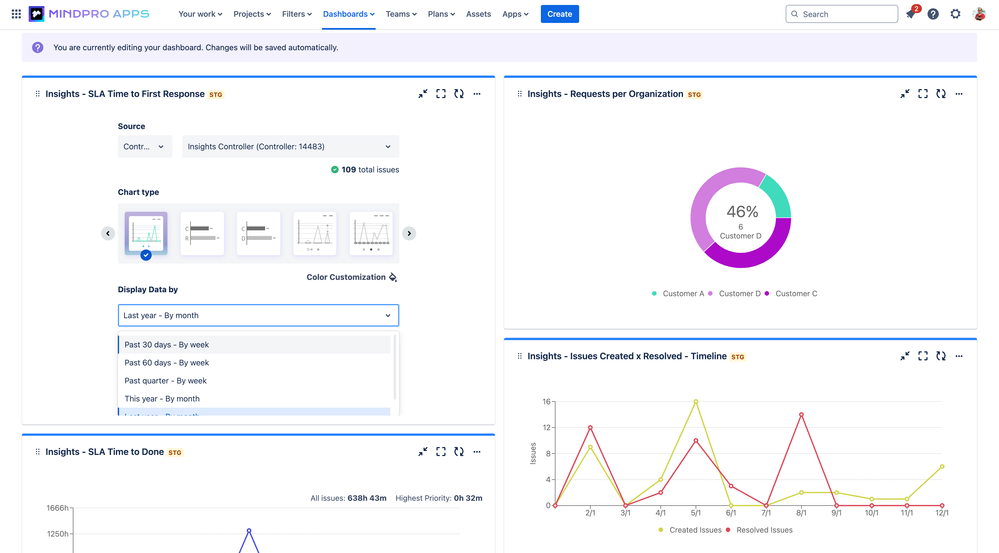
Task: Refresh the SLA Time to Done gadget
Action: point(459,452)
